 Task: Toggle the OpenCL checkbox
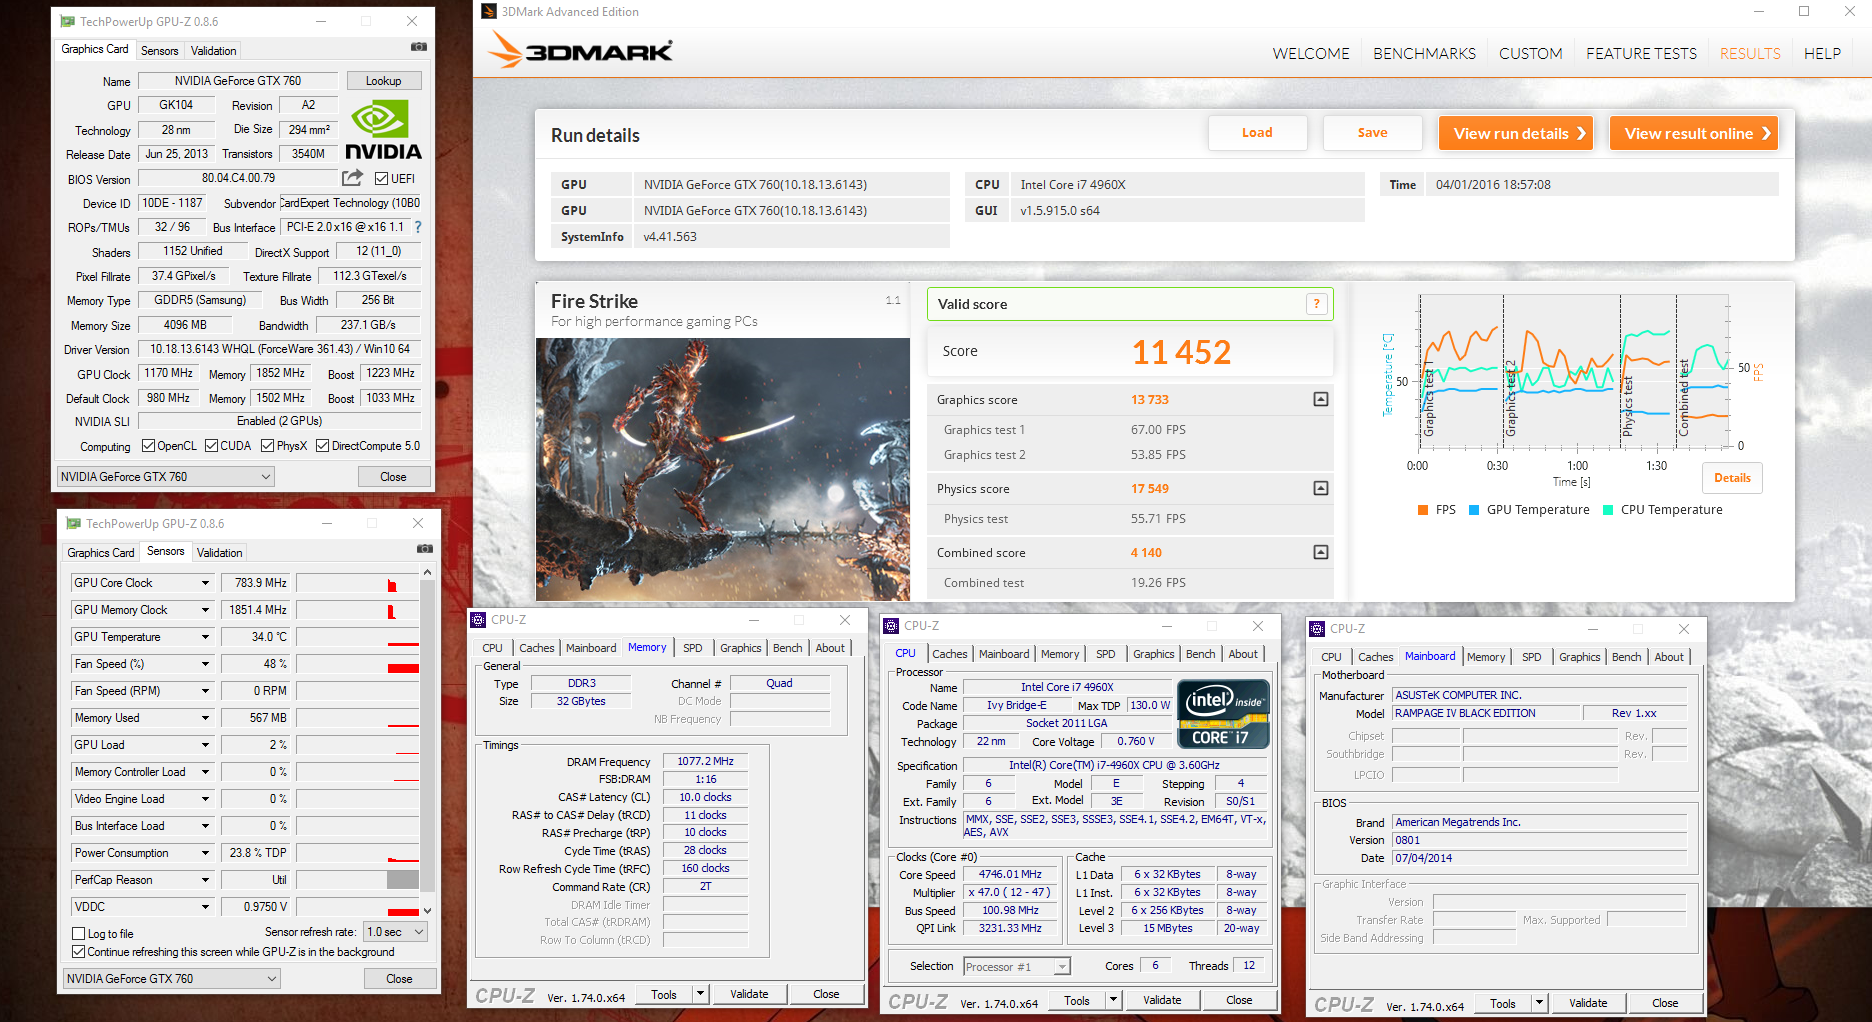tap(148, 446)
